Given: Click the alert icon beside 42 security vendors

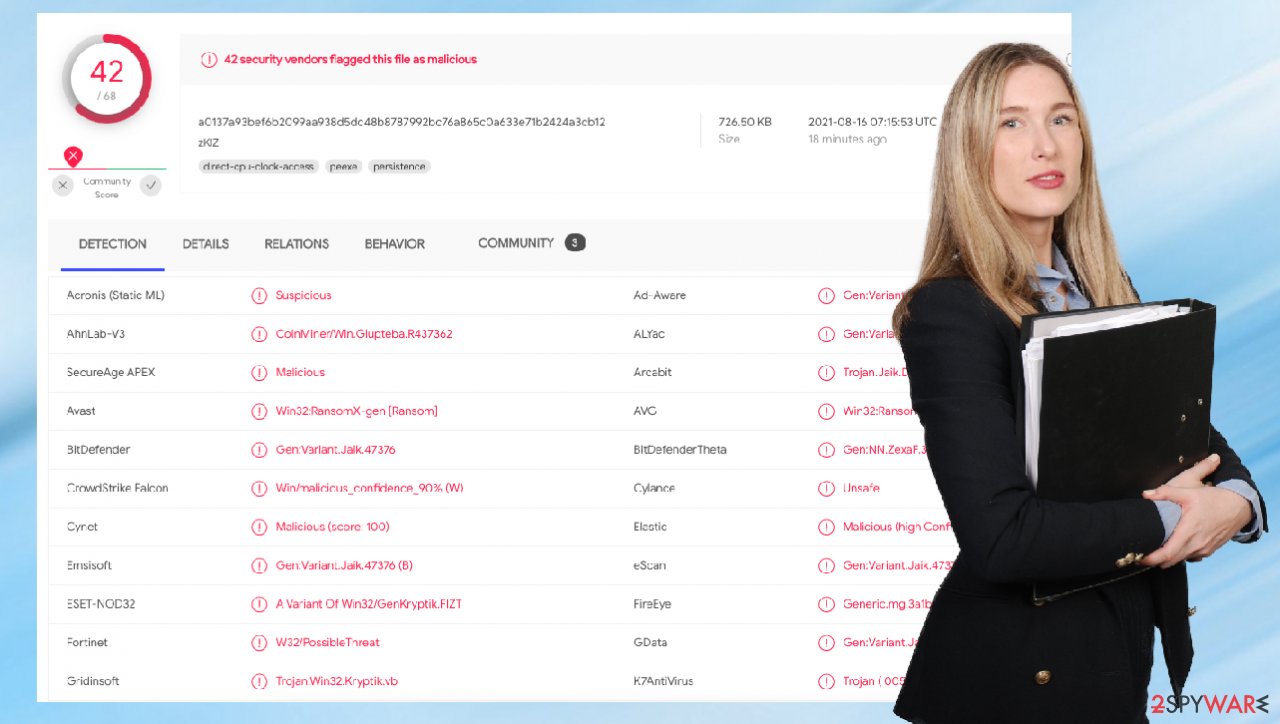Looking at the screenshot, I should pos(209,59).
